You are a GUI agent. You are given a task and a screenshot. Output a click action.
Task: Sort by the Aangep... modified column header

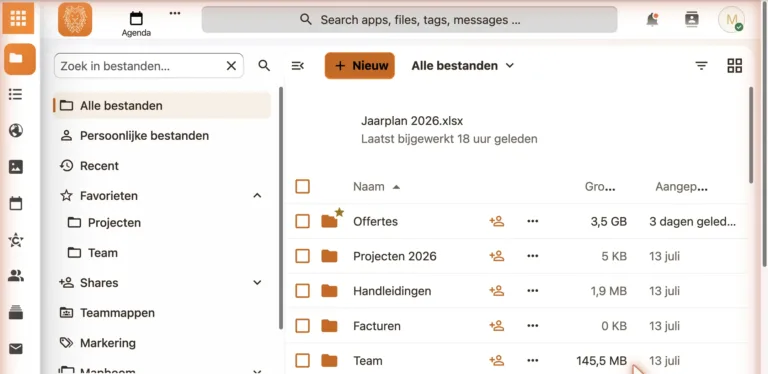point(681,187)
